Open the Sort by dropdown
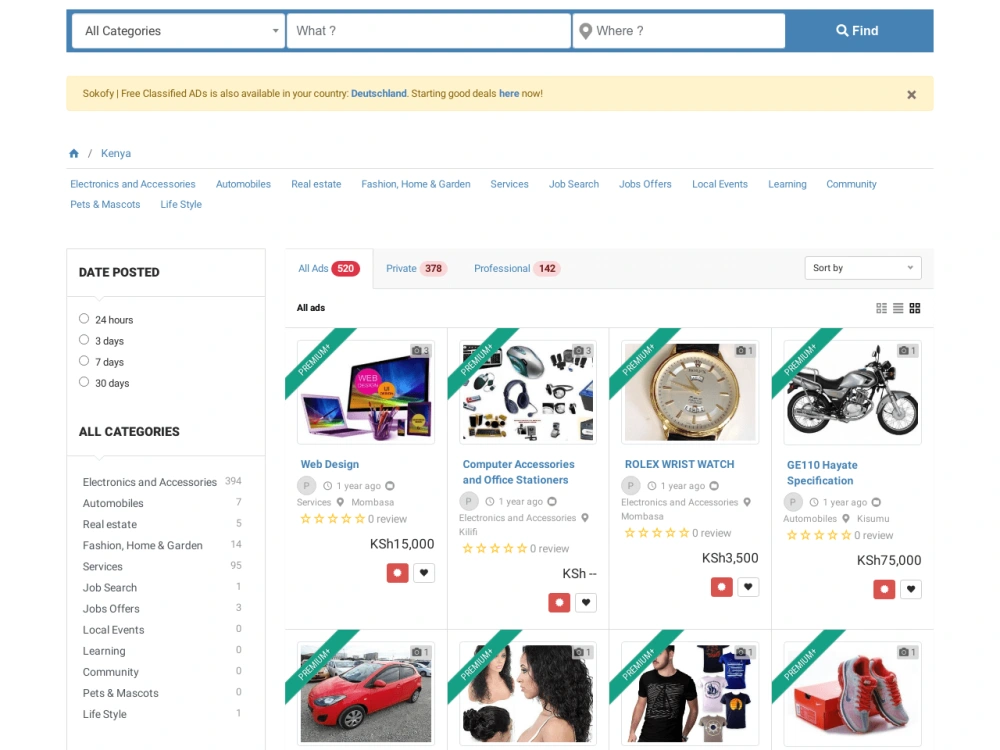This screenshot has height=750, width=1000. coord(863,268)
